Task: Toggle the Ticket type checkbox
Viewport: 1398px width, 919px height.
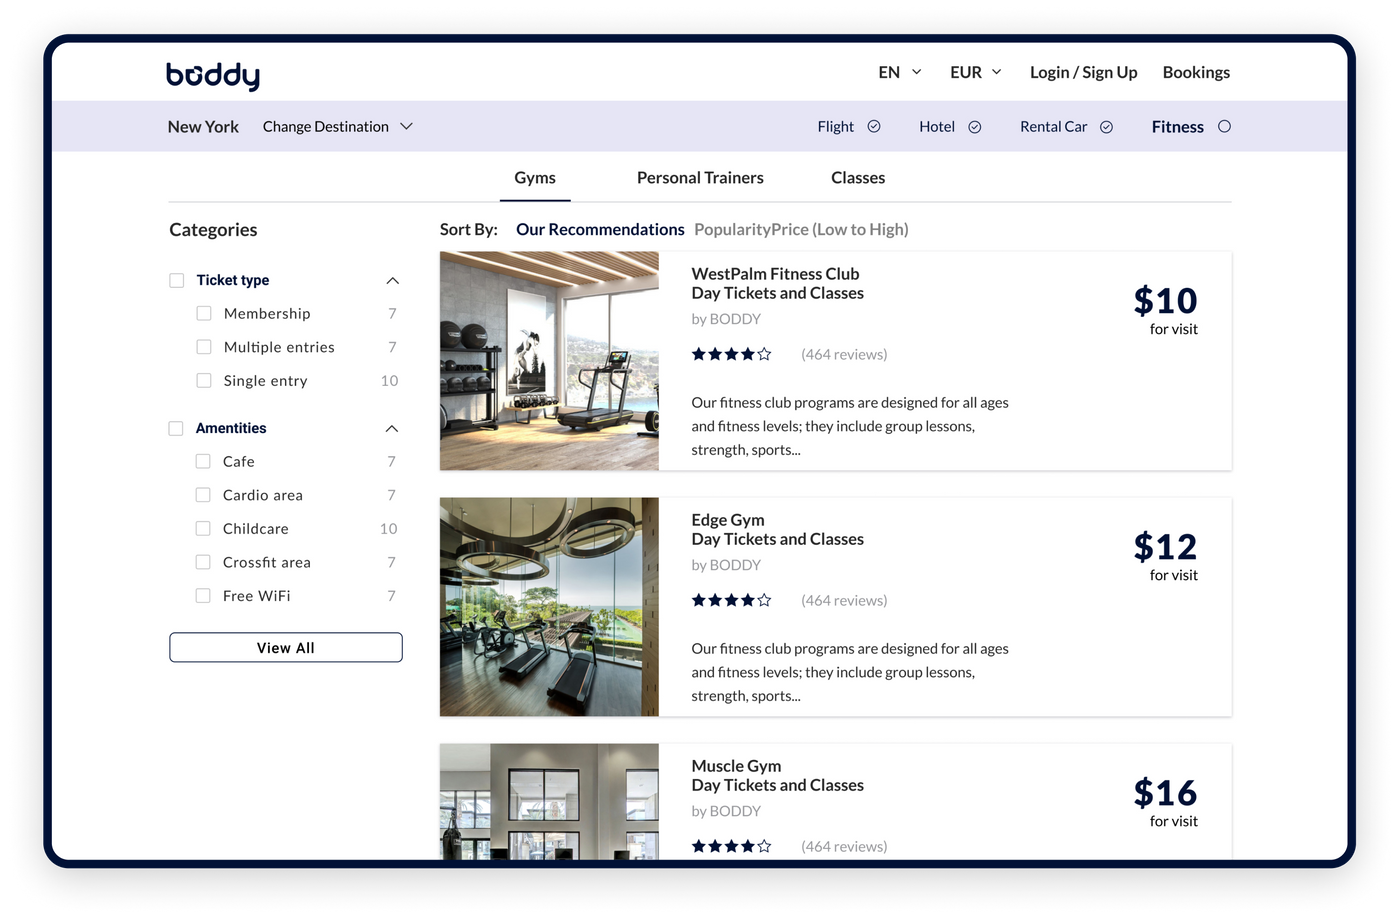Action: click(177, 280)
